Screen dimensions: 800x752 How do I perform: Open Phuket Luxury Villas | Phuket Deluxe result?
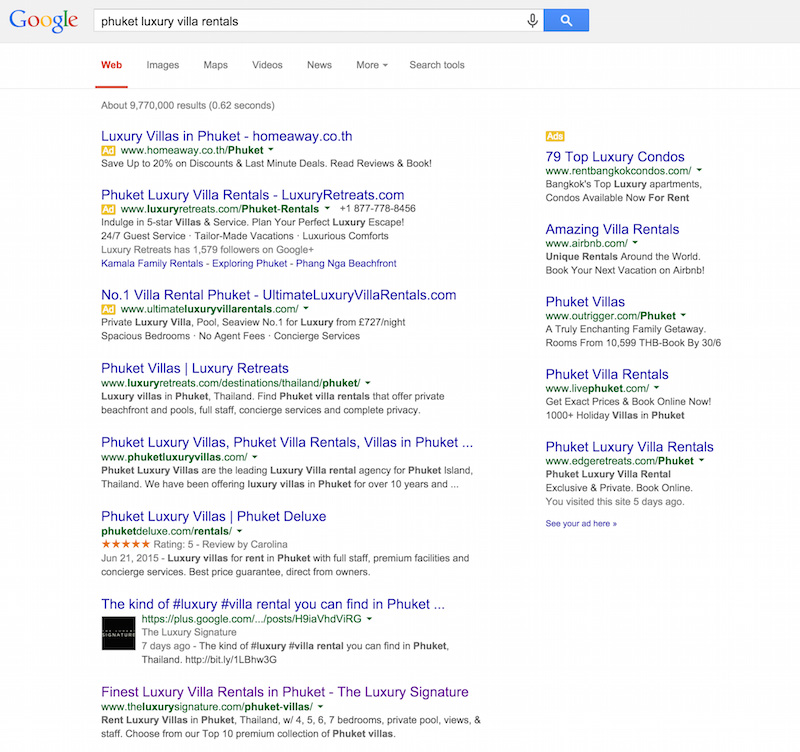click(x=213, y=516)
